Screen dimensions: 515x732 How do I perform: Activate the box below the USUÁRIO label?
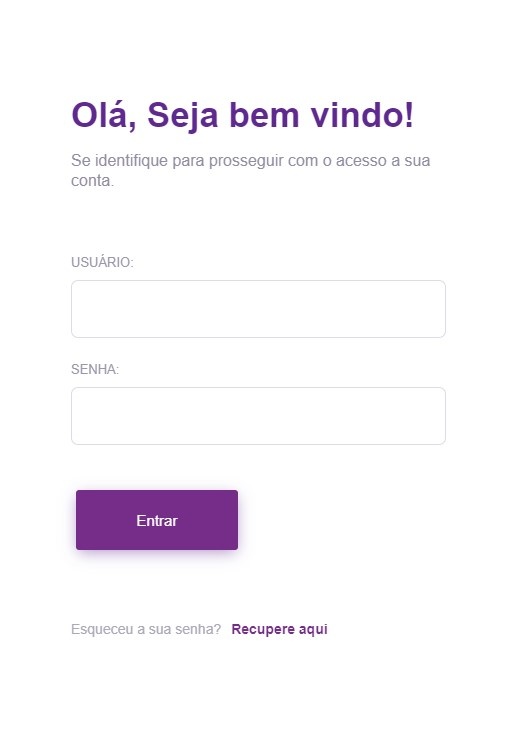coord(258,309)
